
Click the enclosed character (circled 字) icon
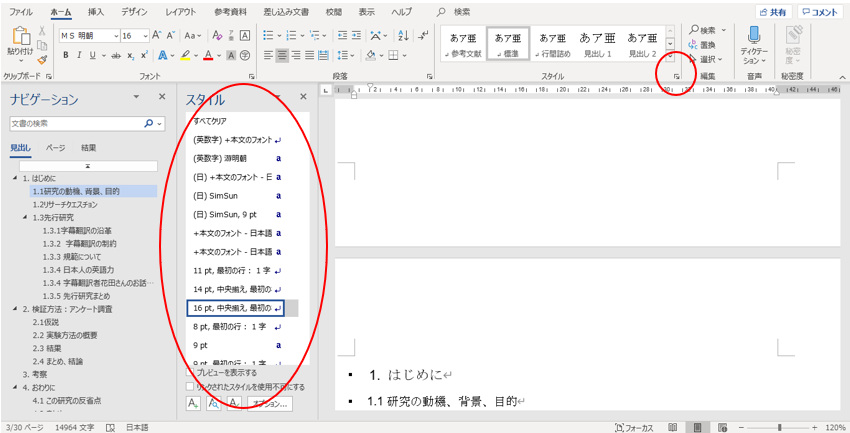click(245, 55)
